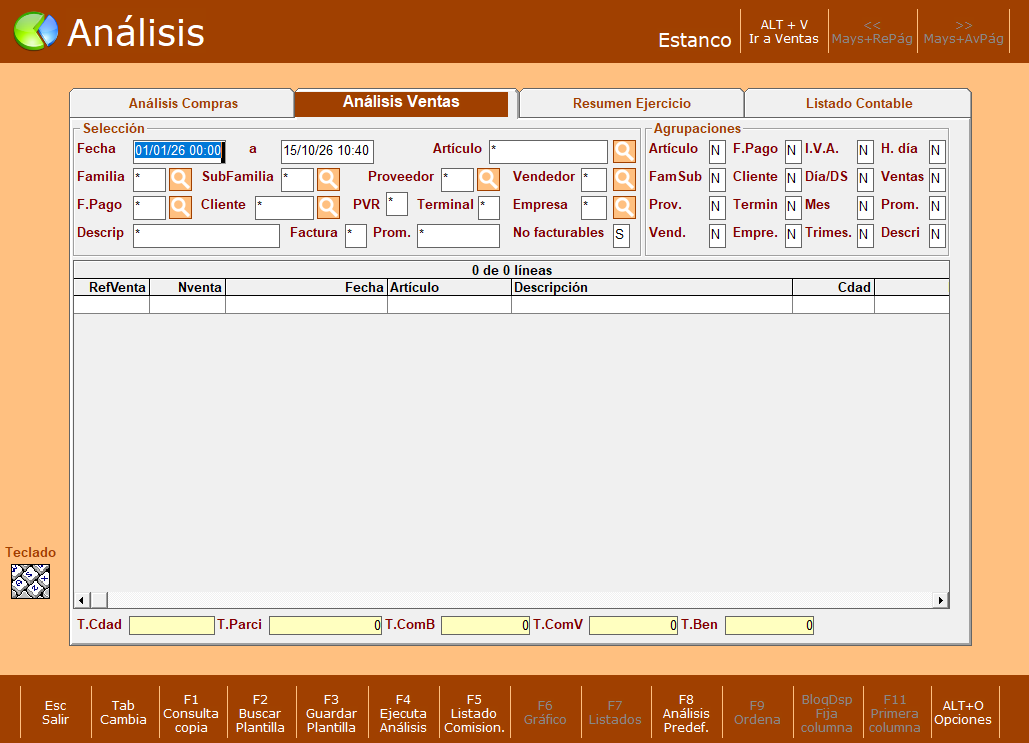Click F3 Guardar Plantilla
Image resolution: width=1029 pixels, height=743 pixels.
pos(331,713)
